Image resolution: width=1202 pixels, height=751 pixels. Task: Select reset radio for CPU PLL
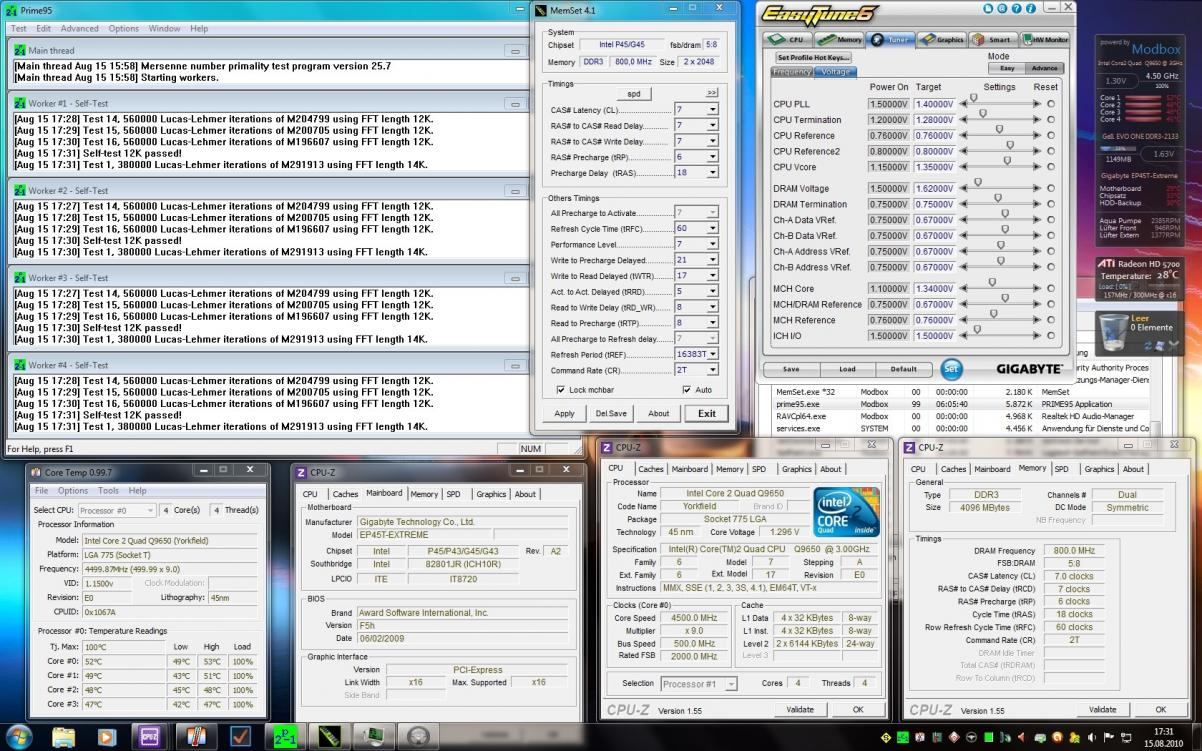coord(1050,104)
